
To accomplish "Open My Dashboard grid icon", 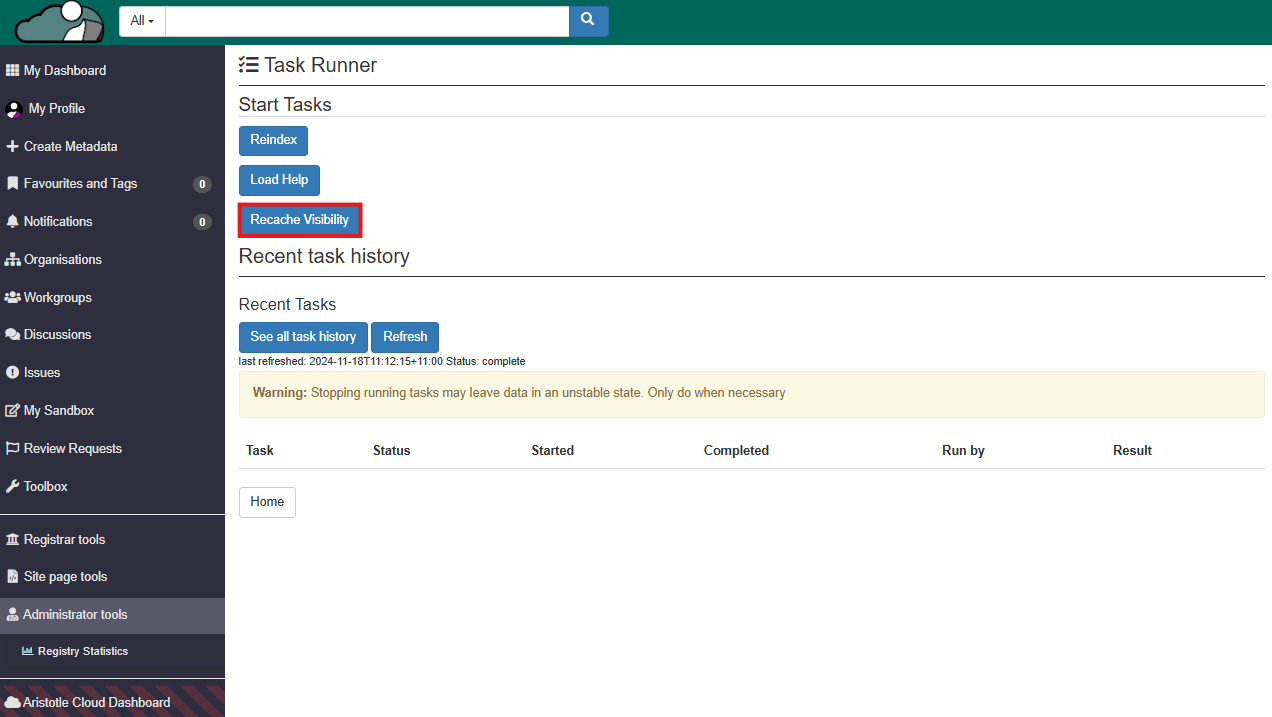I will pos(12,71).
